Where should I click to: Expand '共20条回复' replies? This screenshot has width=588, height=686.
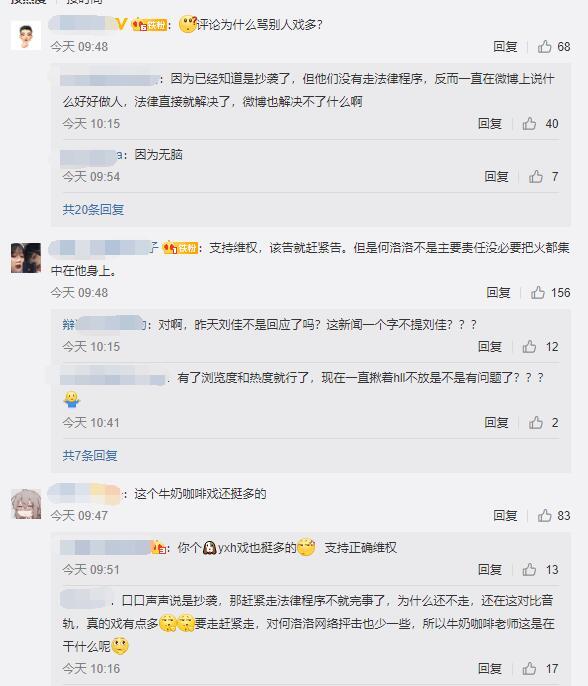coord(93,210)
